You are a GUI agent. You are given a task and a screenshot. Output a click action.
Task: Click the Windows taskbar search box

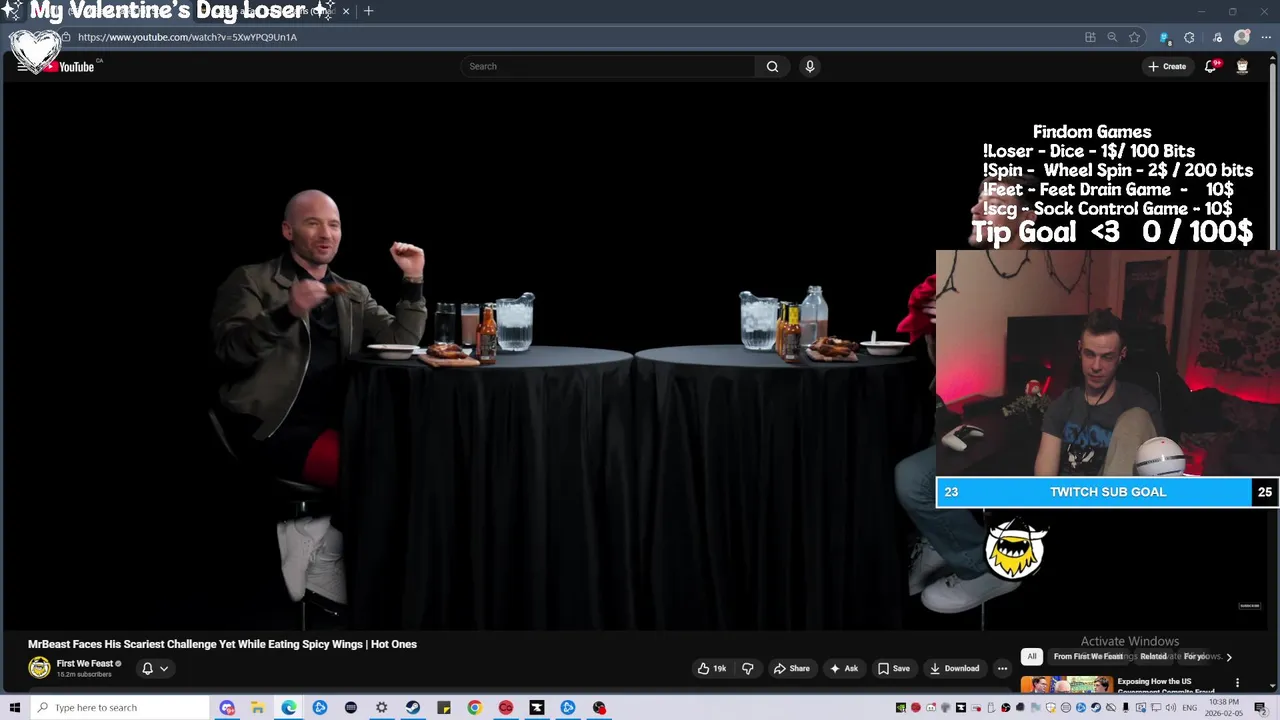pyautogui.click(x=120, y=707)
